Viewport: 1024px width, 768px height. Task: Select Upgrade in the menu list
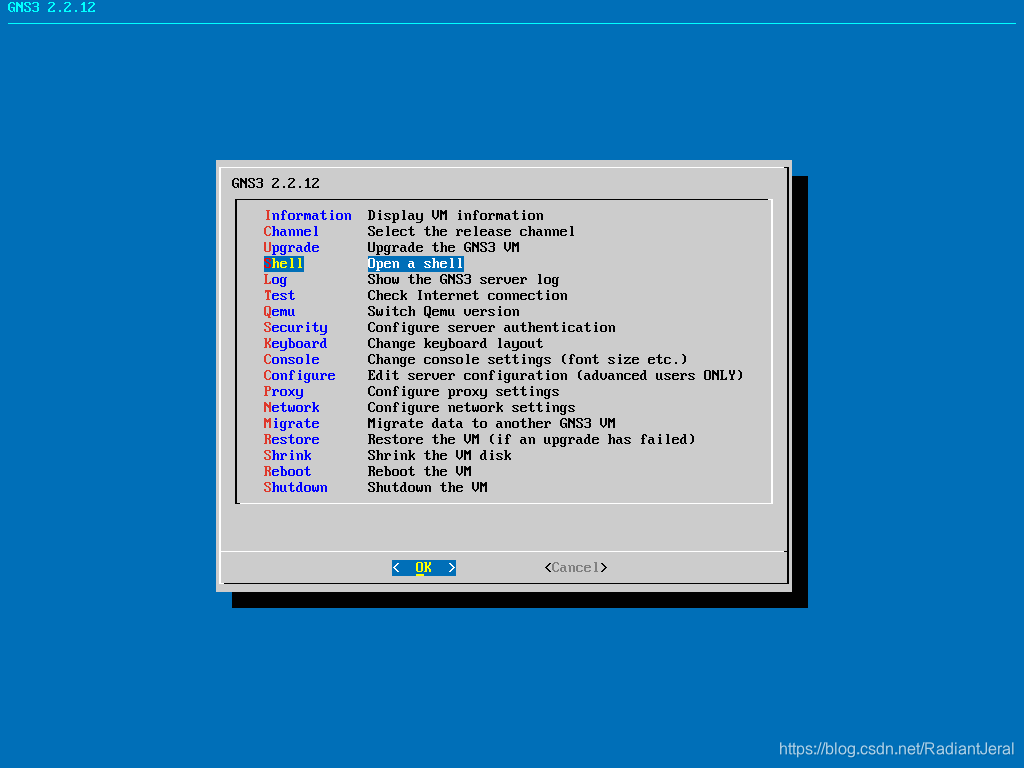(x=291, y=248)
